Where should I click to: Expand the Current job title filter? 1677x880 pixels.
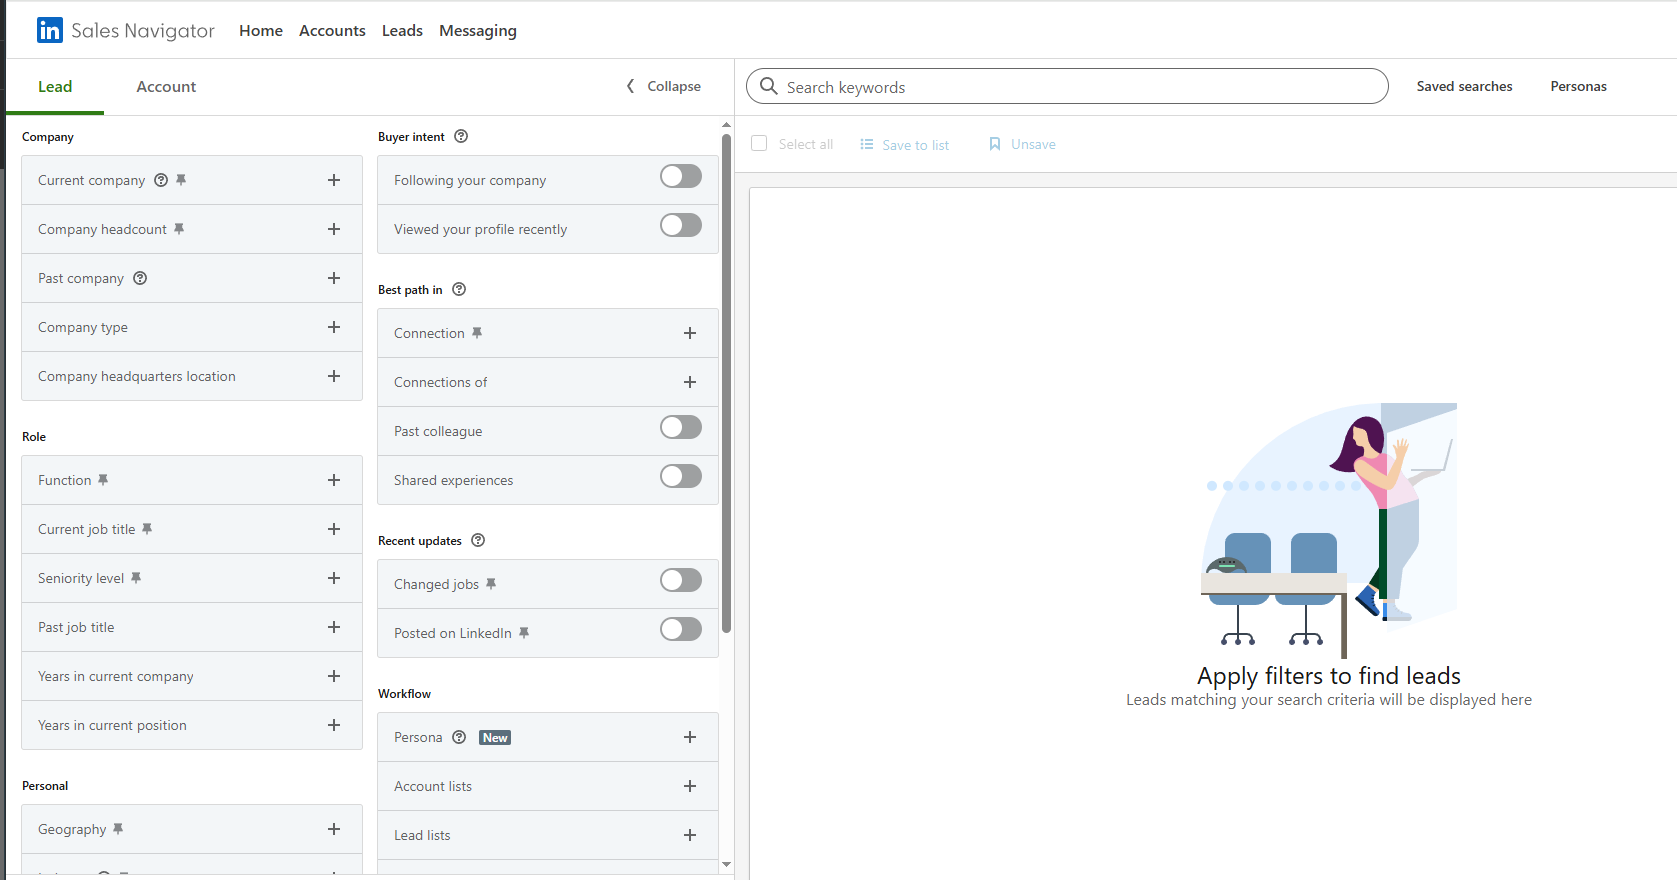tap(334, 529)
